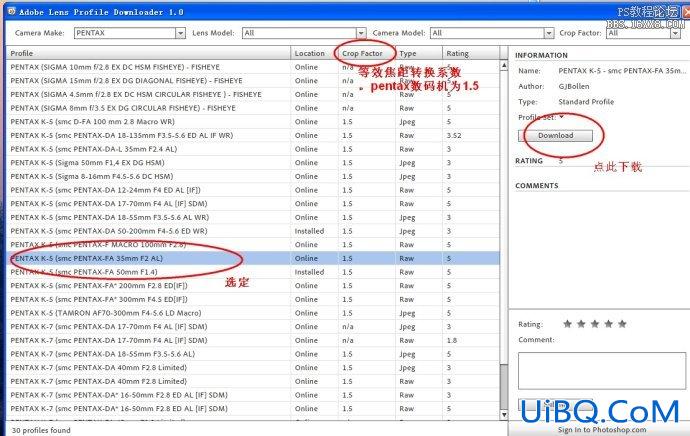The height and width of the screenshot is (436, 690).
Task: Click the '30 profiles found' status text
Action: click(x=41, y=430)
